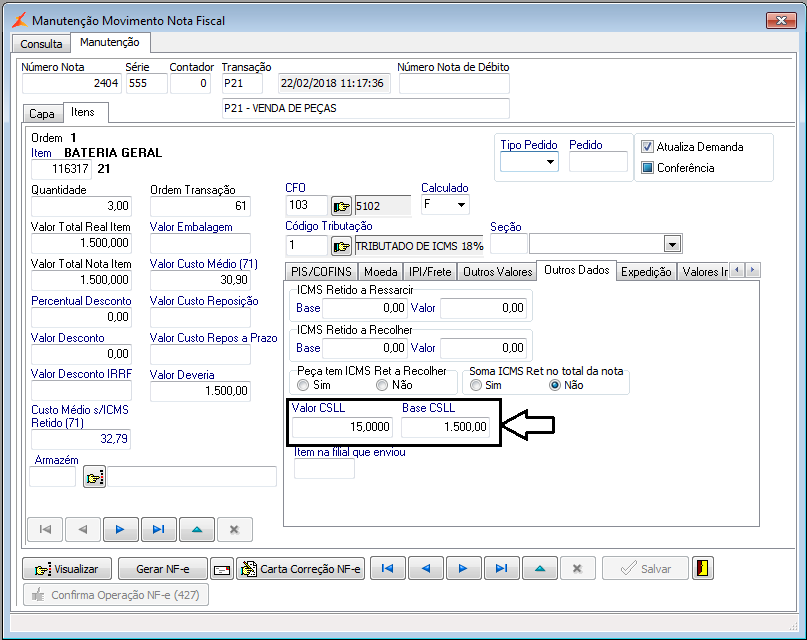Open the Capa tab

[x=41, y=114]
